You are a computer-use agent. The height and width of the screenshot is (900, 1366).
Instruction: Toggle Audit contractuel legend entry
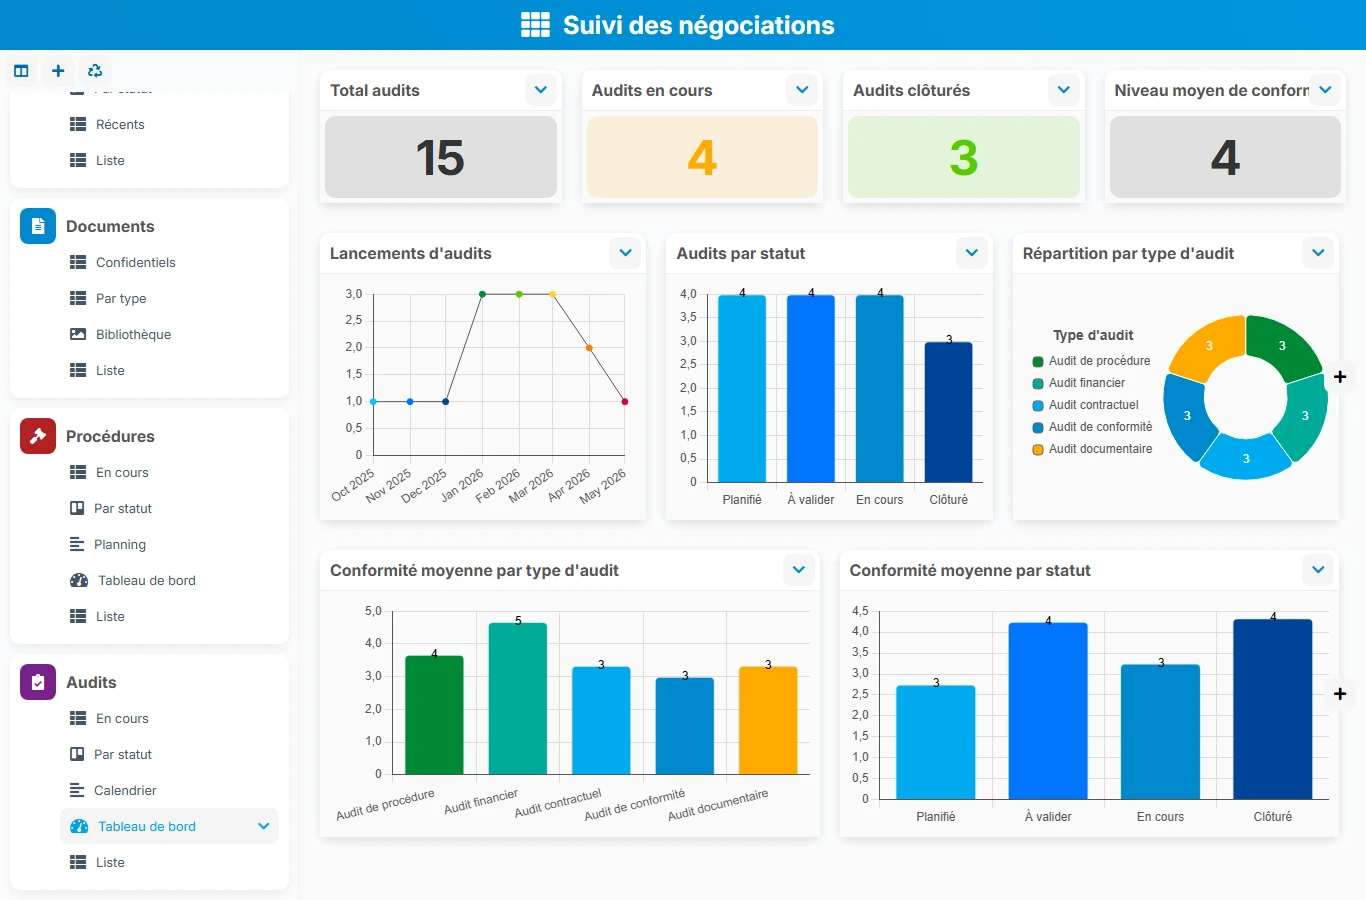click(1086, 405)
